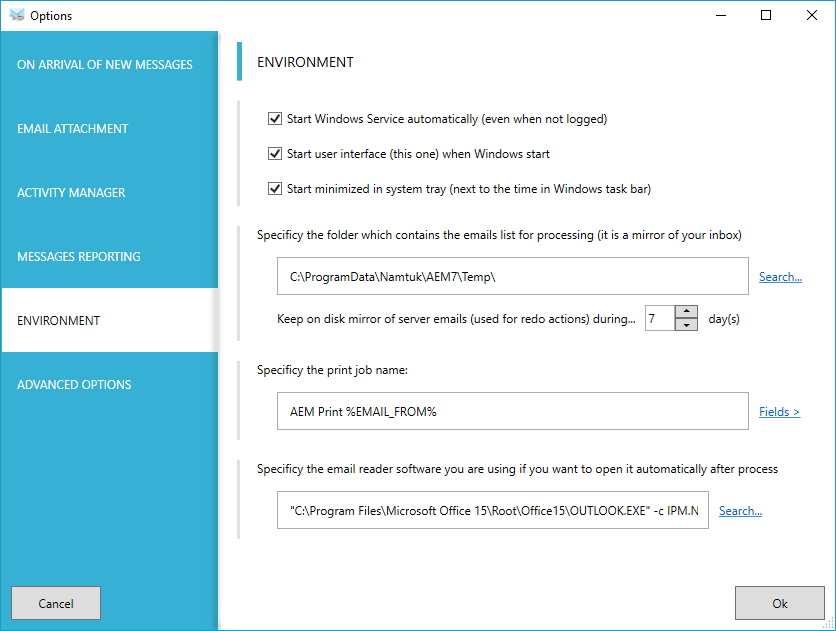The height and width of the screenshot is (631, 836).
Task: Select the Environment sidebar section
Action: click(x=109, y=320)
